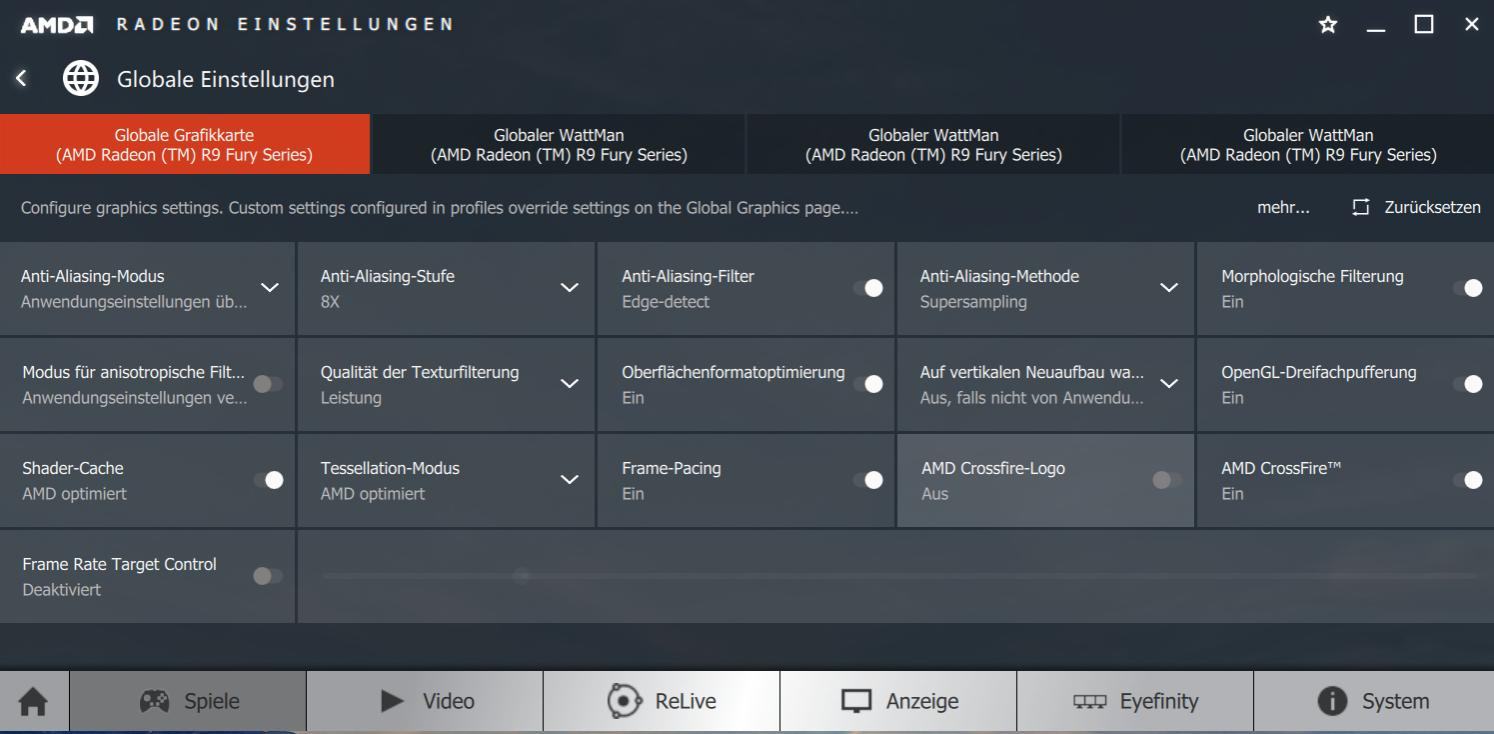Enable Frame Rate Target Control switch
The height and width of the screenshot is (734, 1494).
(268, 576)
